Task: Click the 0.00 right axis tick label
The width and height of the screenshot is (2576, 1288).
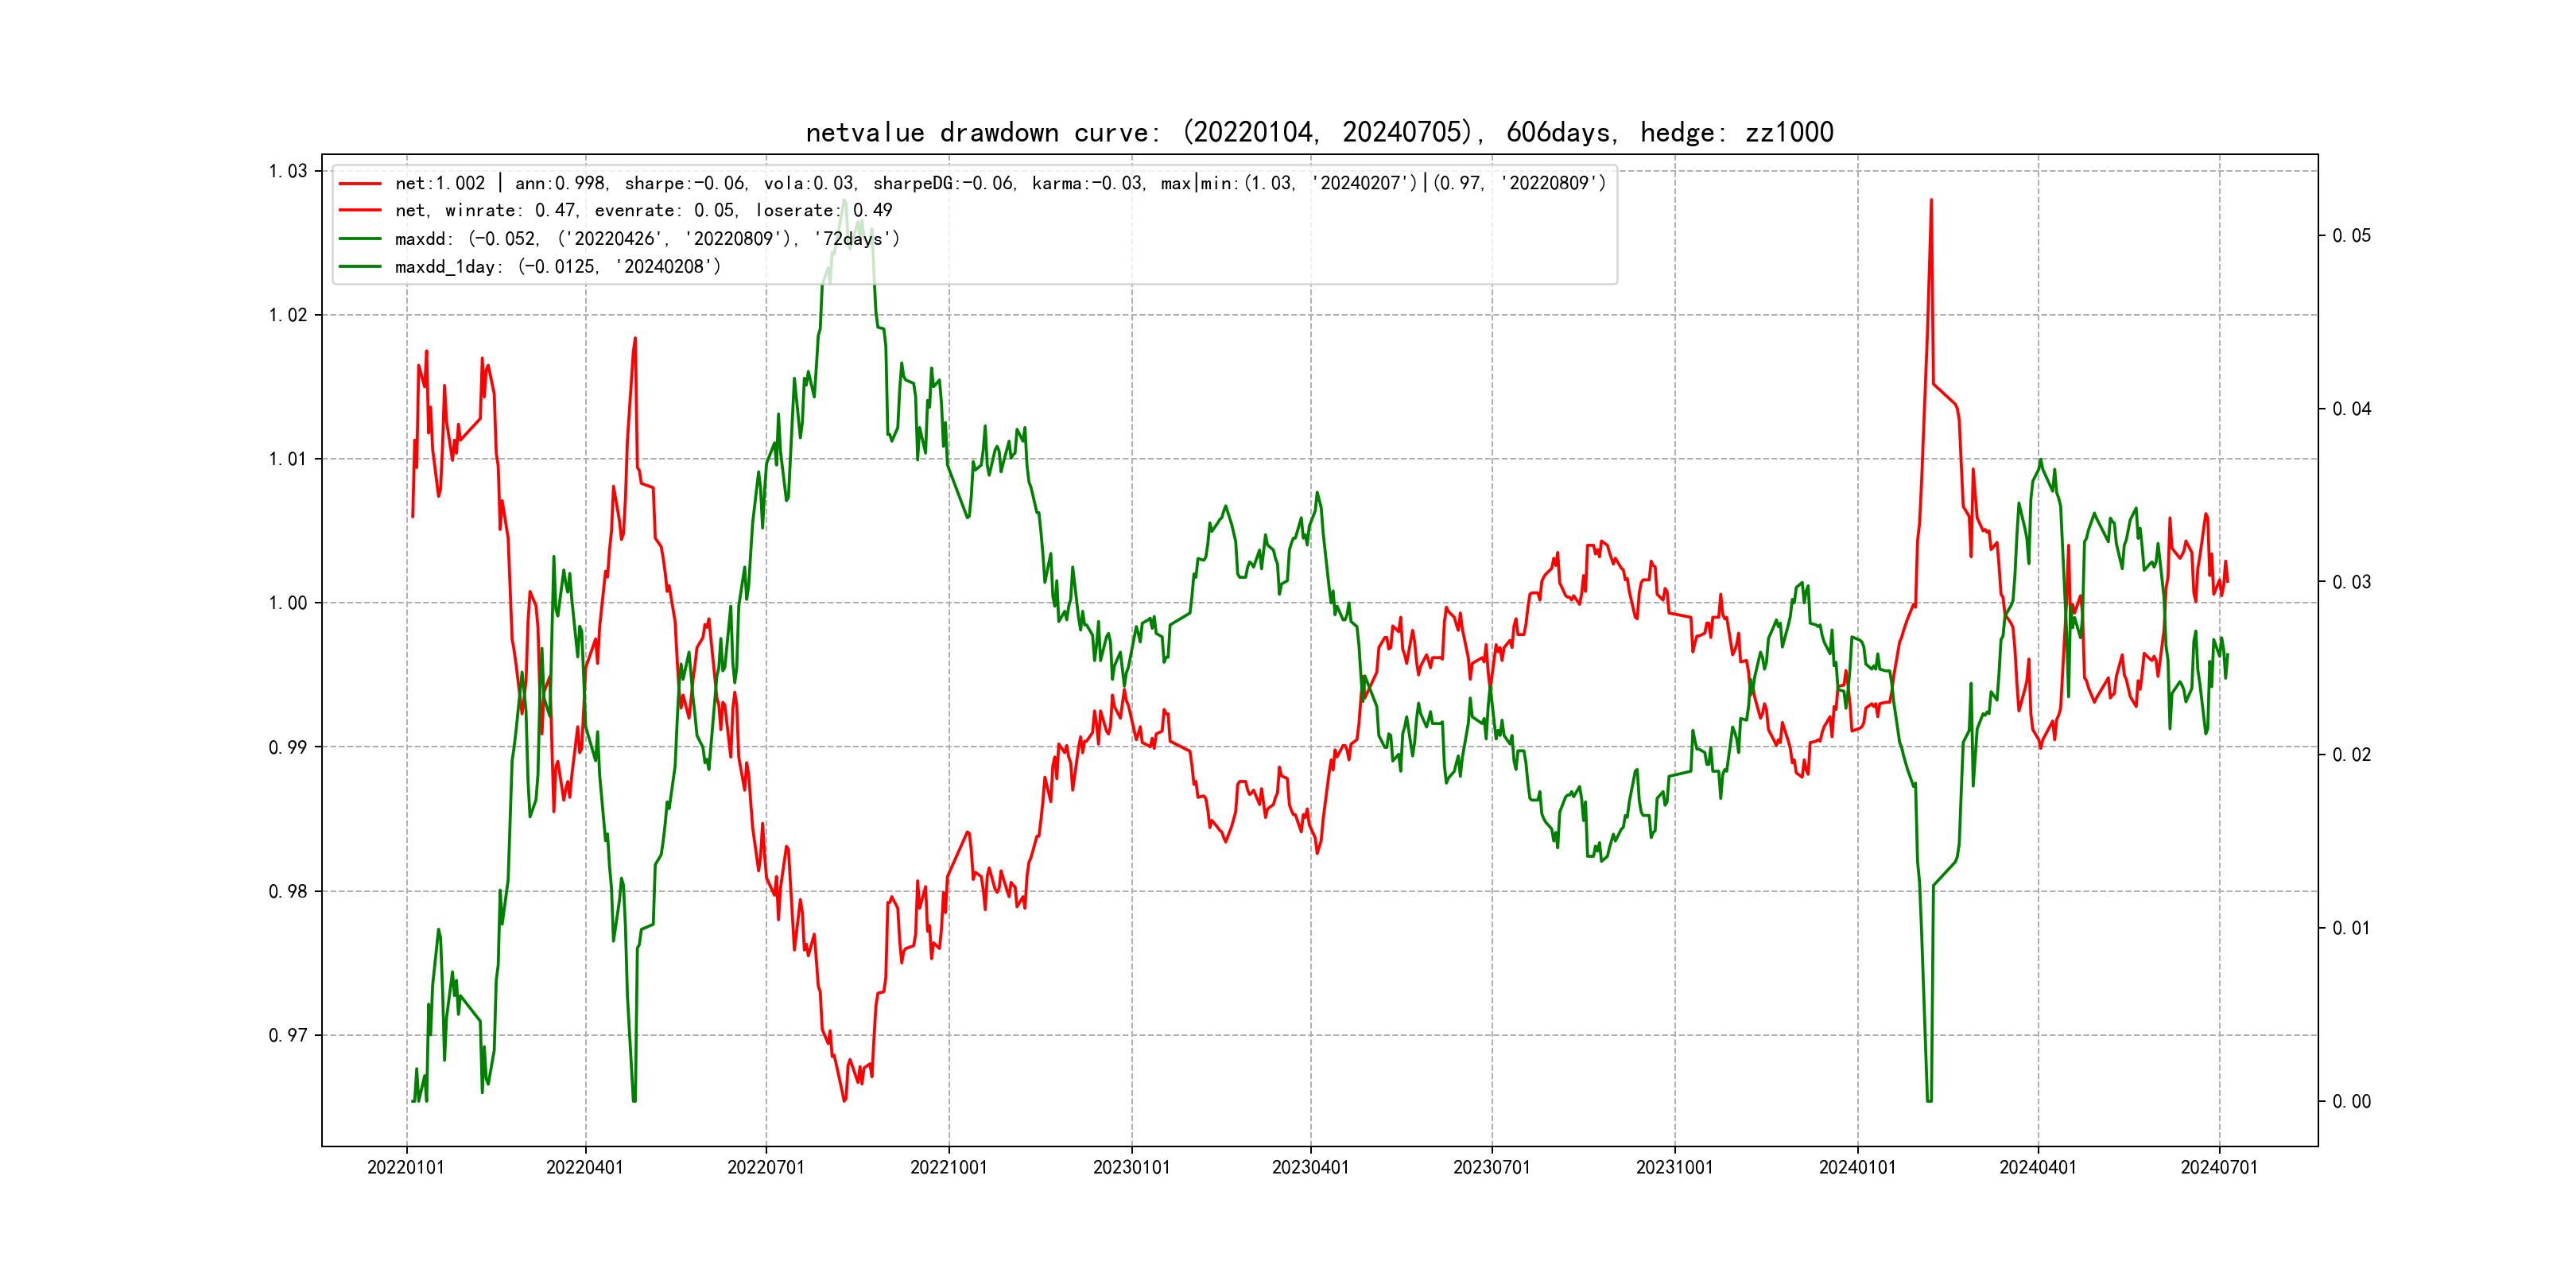Action: [2351, 1102]
